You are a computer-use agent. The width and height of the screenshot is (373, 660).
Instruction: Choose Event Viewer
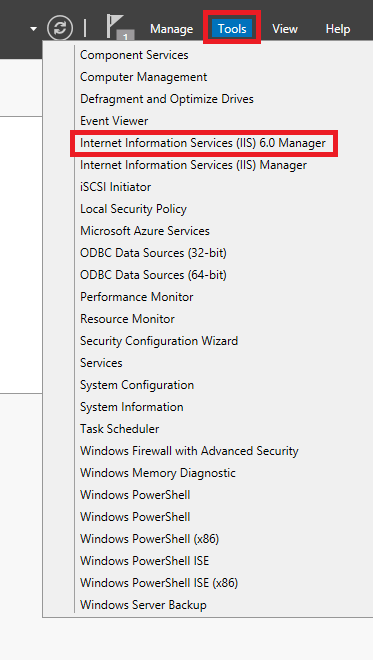pos(114,121)
